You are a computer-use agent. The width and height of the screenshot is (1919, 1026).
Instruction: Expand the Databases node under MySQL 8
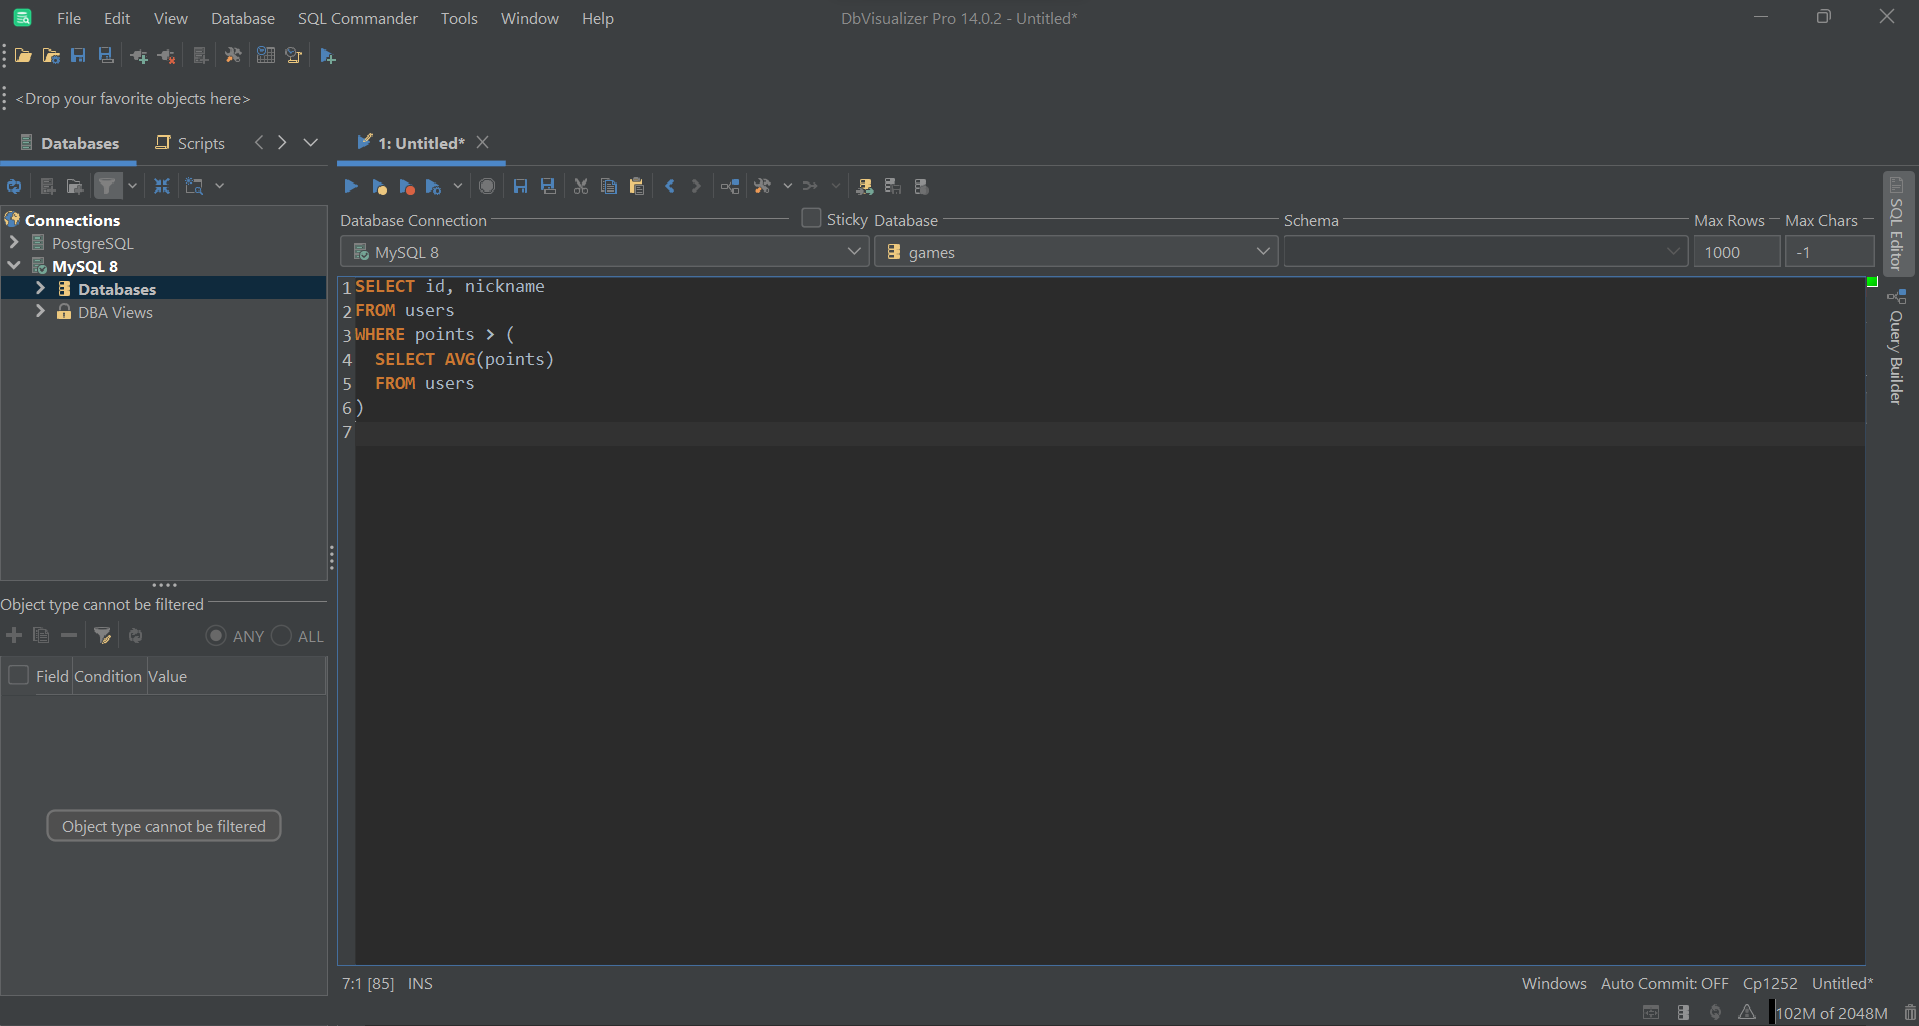pyautogui.click(x=41, y=288)
